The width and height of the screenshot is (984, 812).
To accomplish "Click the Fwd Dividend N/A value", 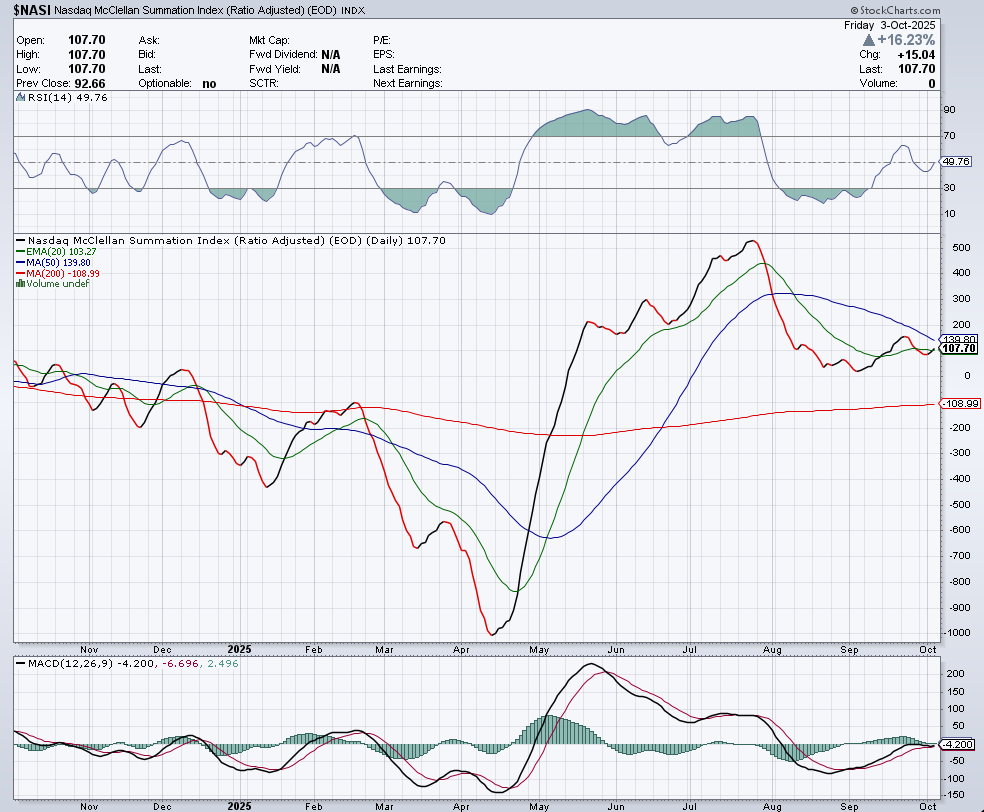I will tap(331, 55).
